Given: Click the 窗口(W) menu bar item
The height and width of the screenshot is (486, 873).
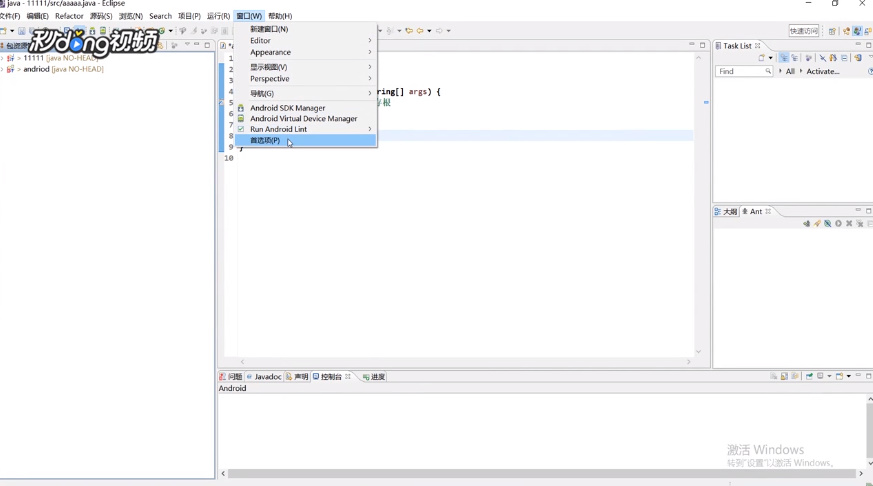Looking at the screenshot, I should tap(249, 16).
